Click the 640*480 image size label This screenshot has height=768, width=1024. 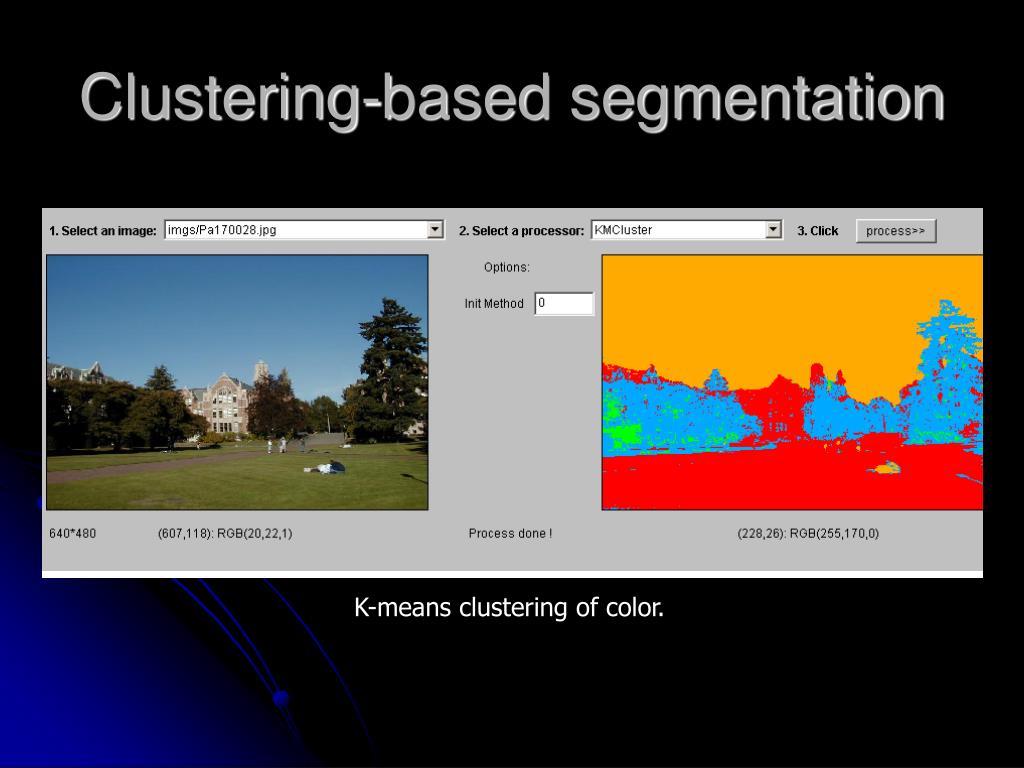point(73,534)
